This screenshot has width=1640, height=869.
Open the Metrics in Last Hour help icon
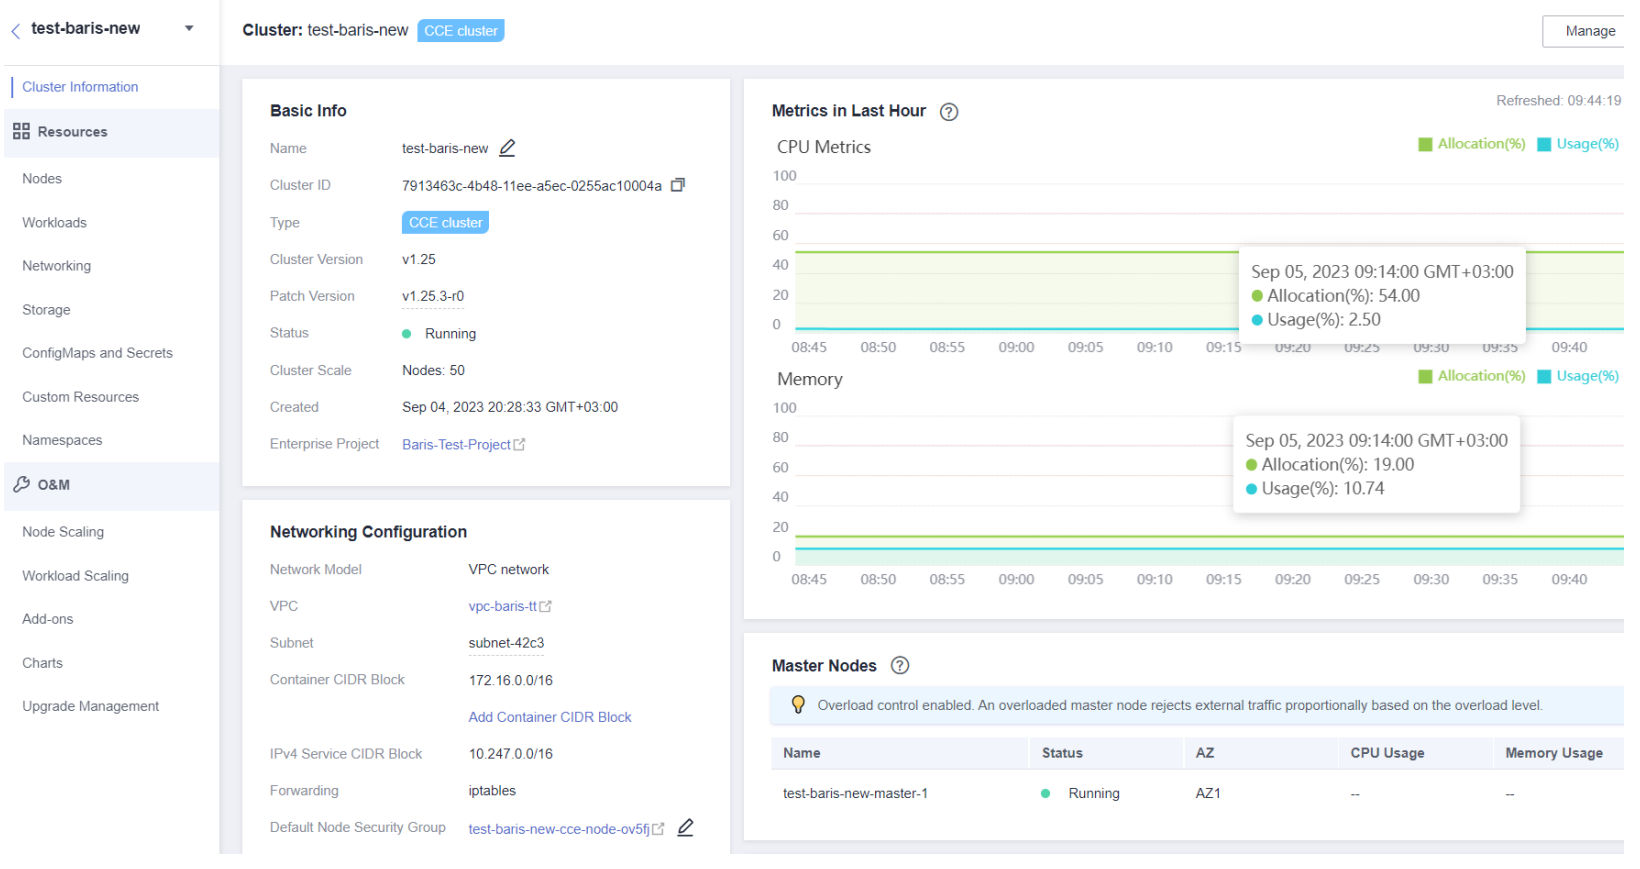click(x=948, y=112)
